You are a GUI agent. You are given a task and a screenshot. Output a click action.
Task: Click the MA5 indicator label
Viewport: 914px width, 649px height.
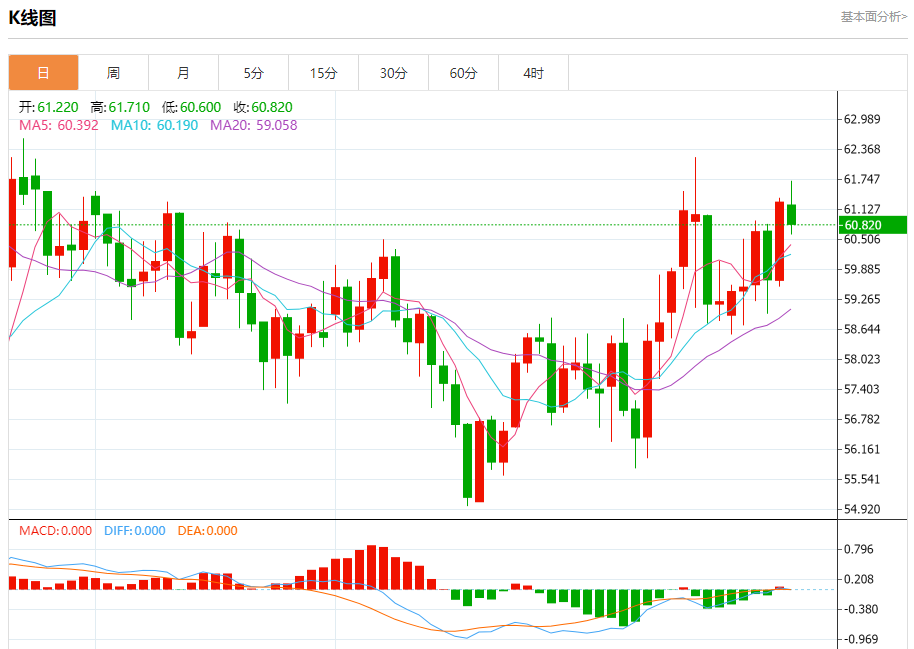click(x=59, y=125)
